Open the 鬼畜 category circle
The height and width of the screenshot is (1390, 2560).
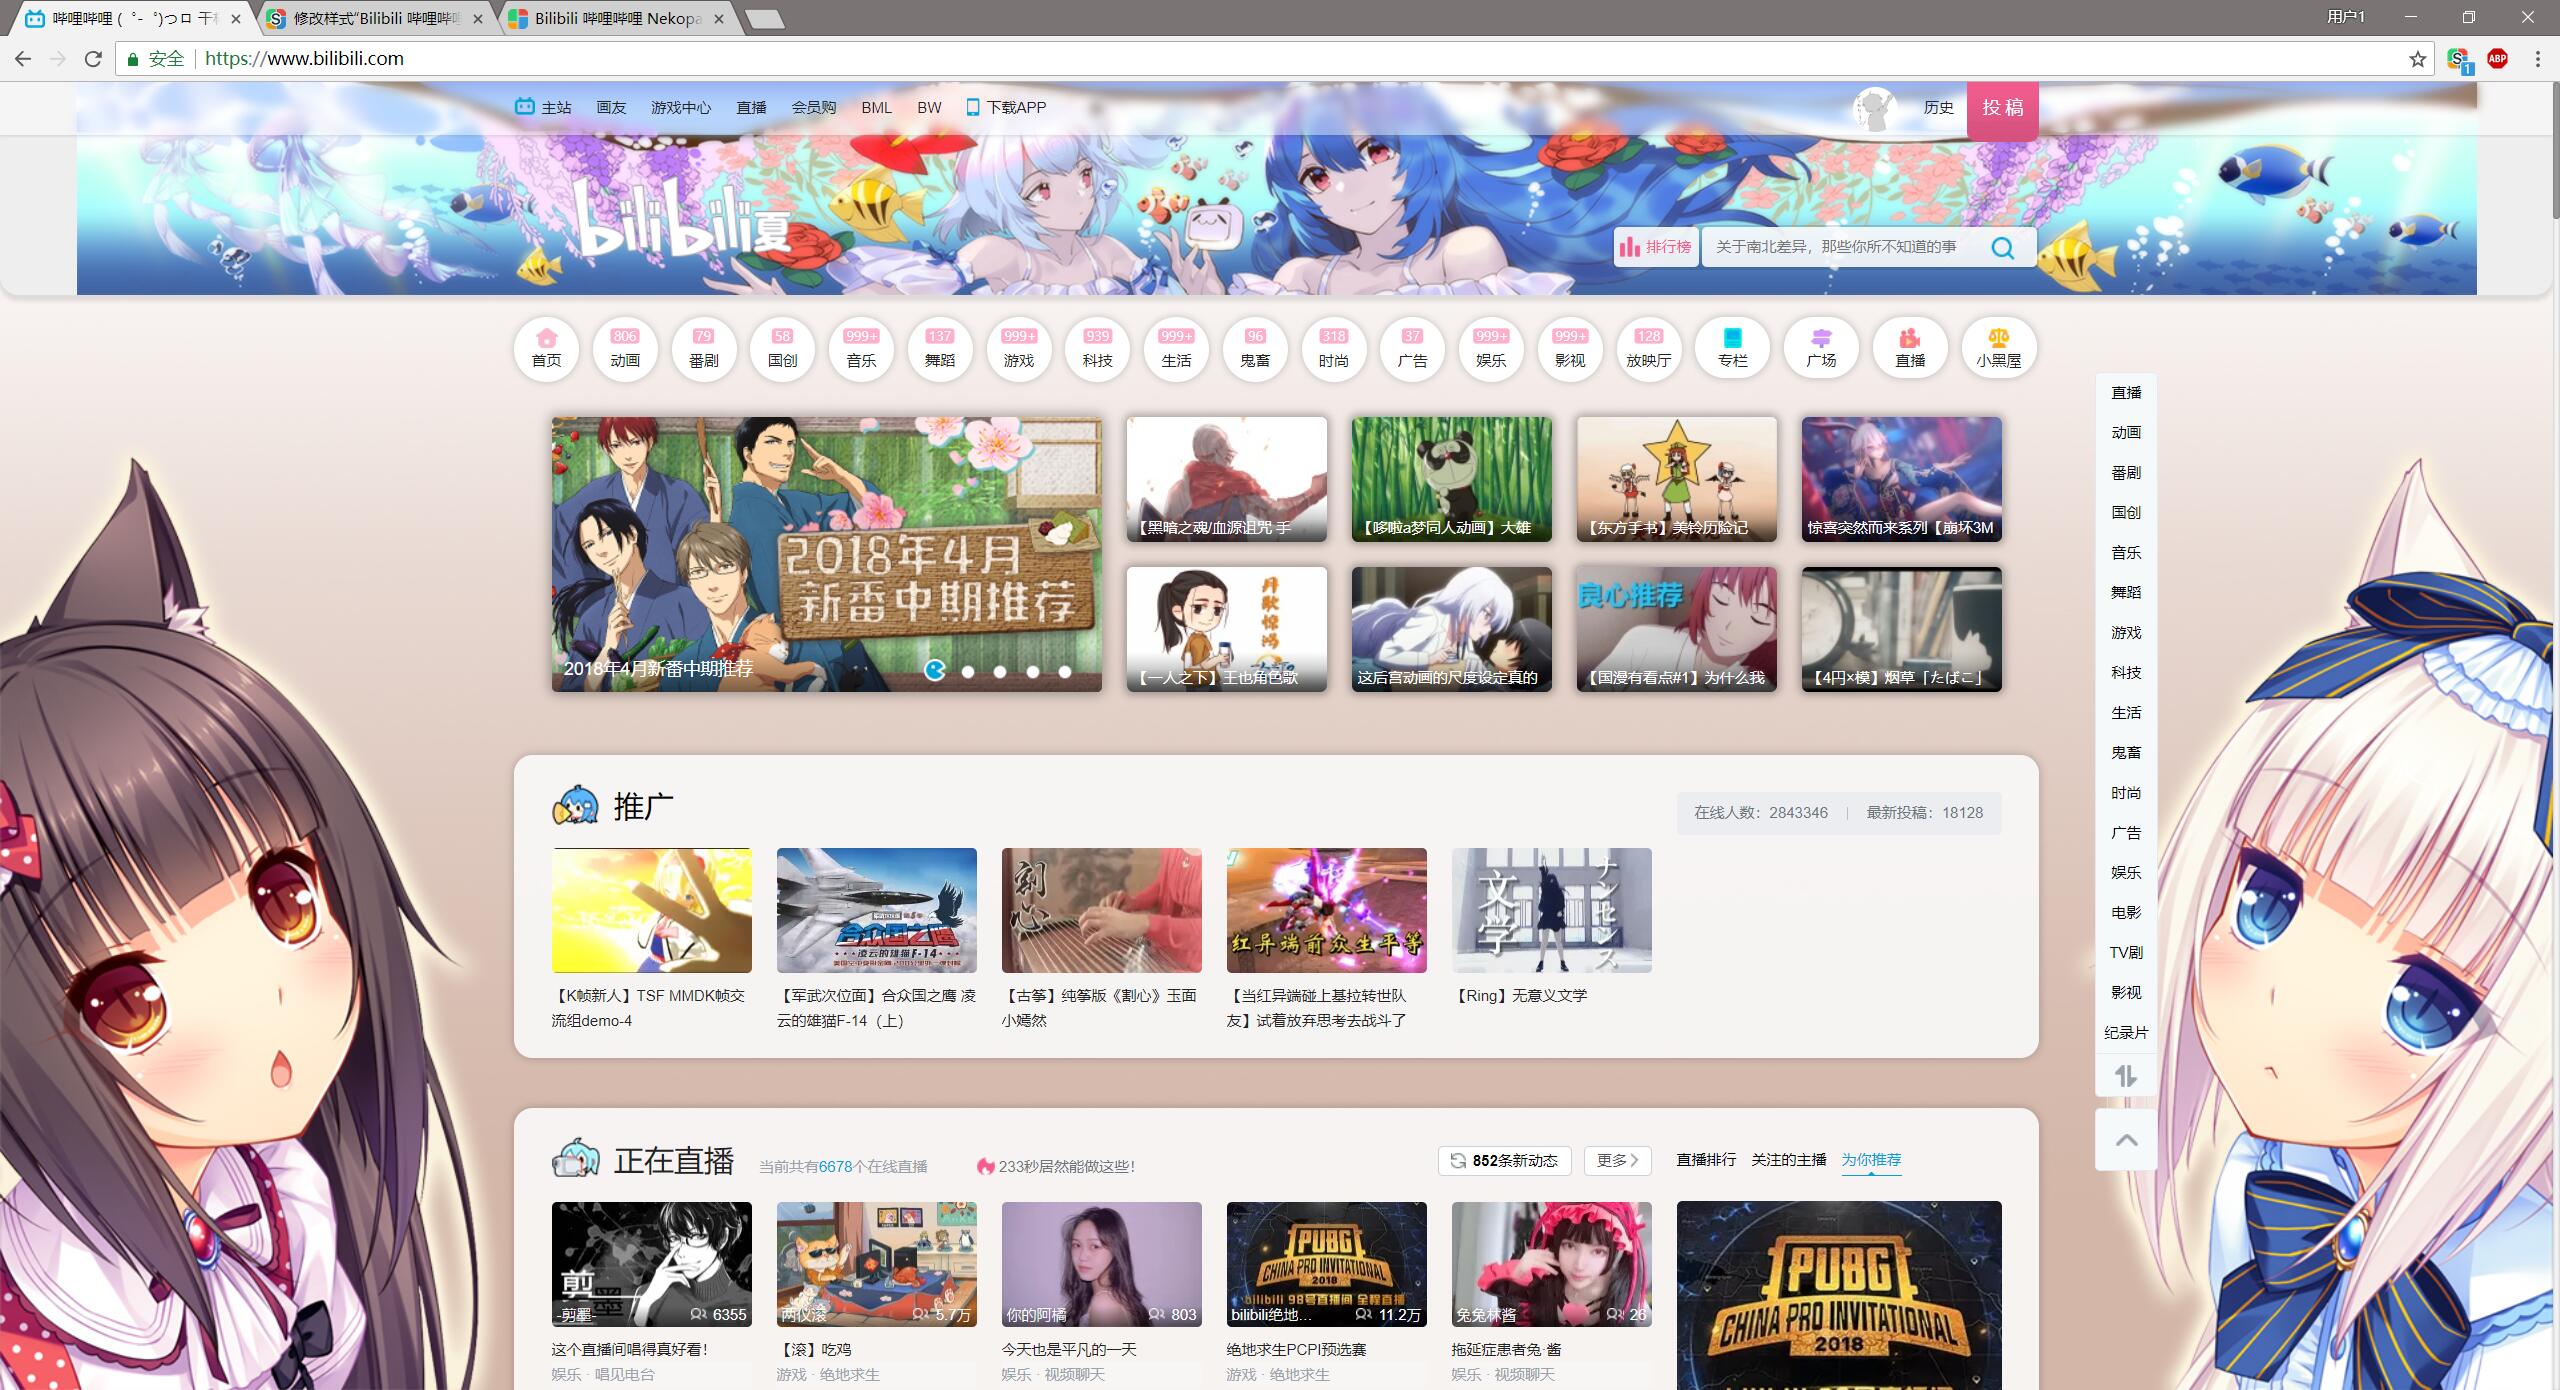click(x=1255, y=348)
